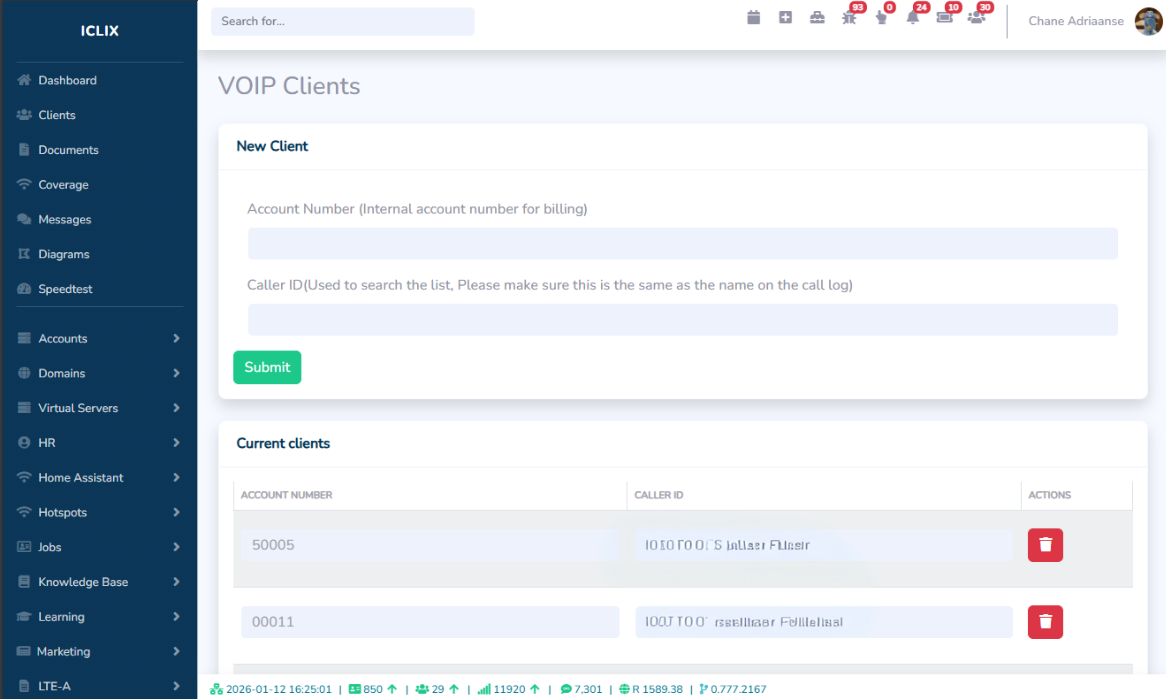Open the tickets icon with badge 10

click(x=944, y=18)
